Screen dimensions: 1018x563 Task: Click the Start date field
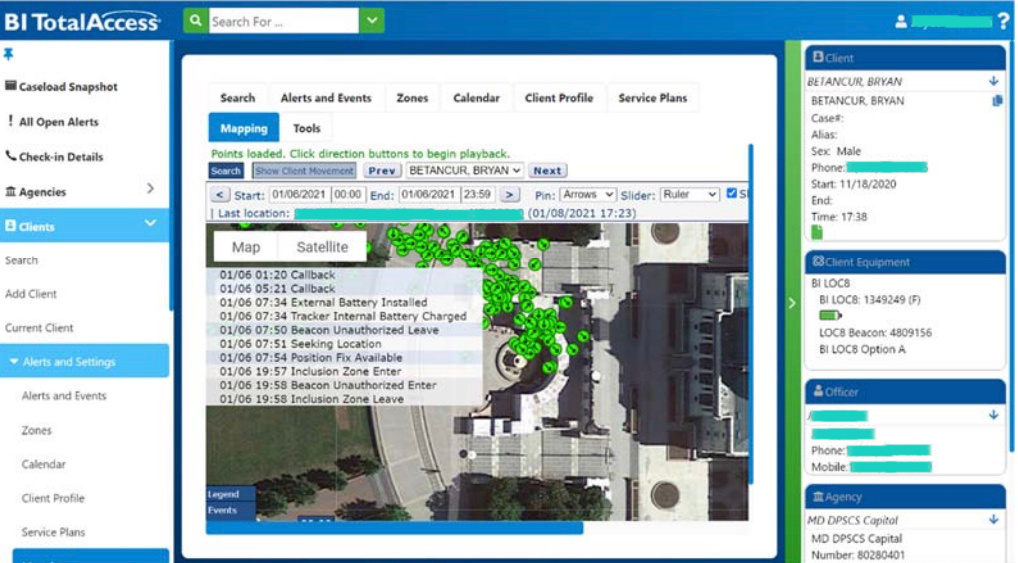pyautogui.click(x=299, y=194)
